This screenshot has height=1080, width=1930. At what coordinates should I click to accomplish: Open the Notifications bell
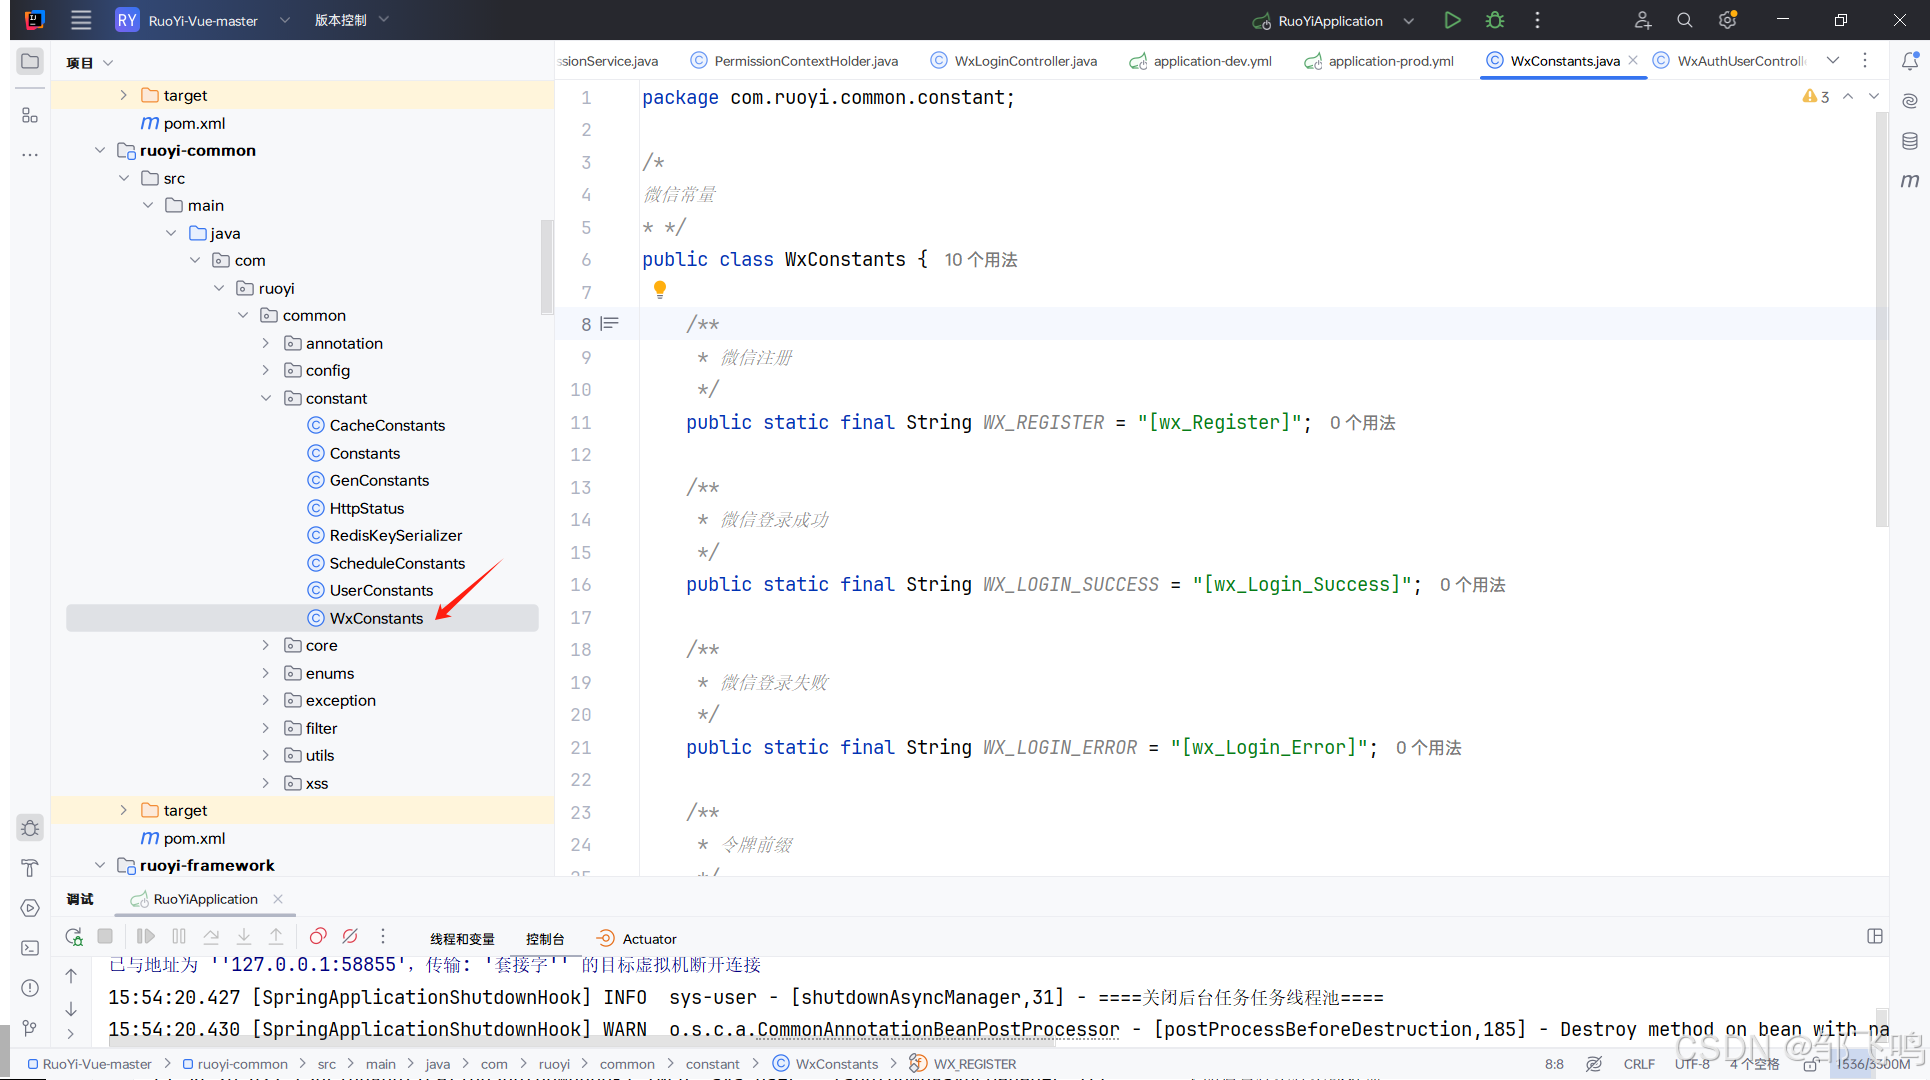(1910, 61)
